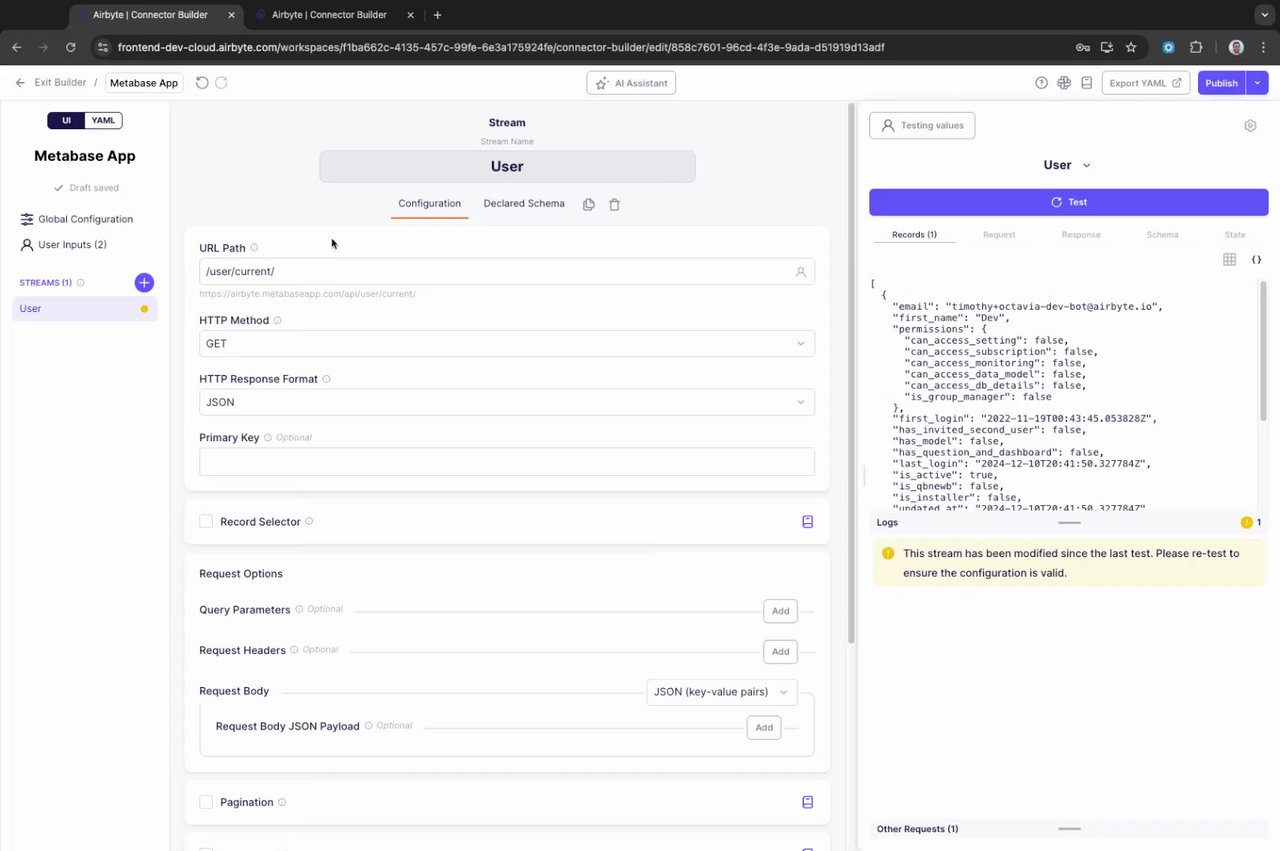Click the user input icon in URL Path field
1280x851 pixels.
[801, 272]
